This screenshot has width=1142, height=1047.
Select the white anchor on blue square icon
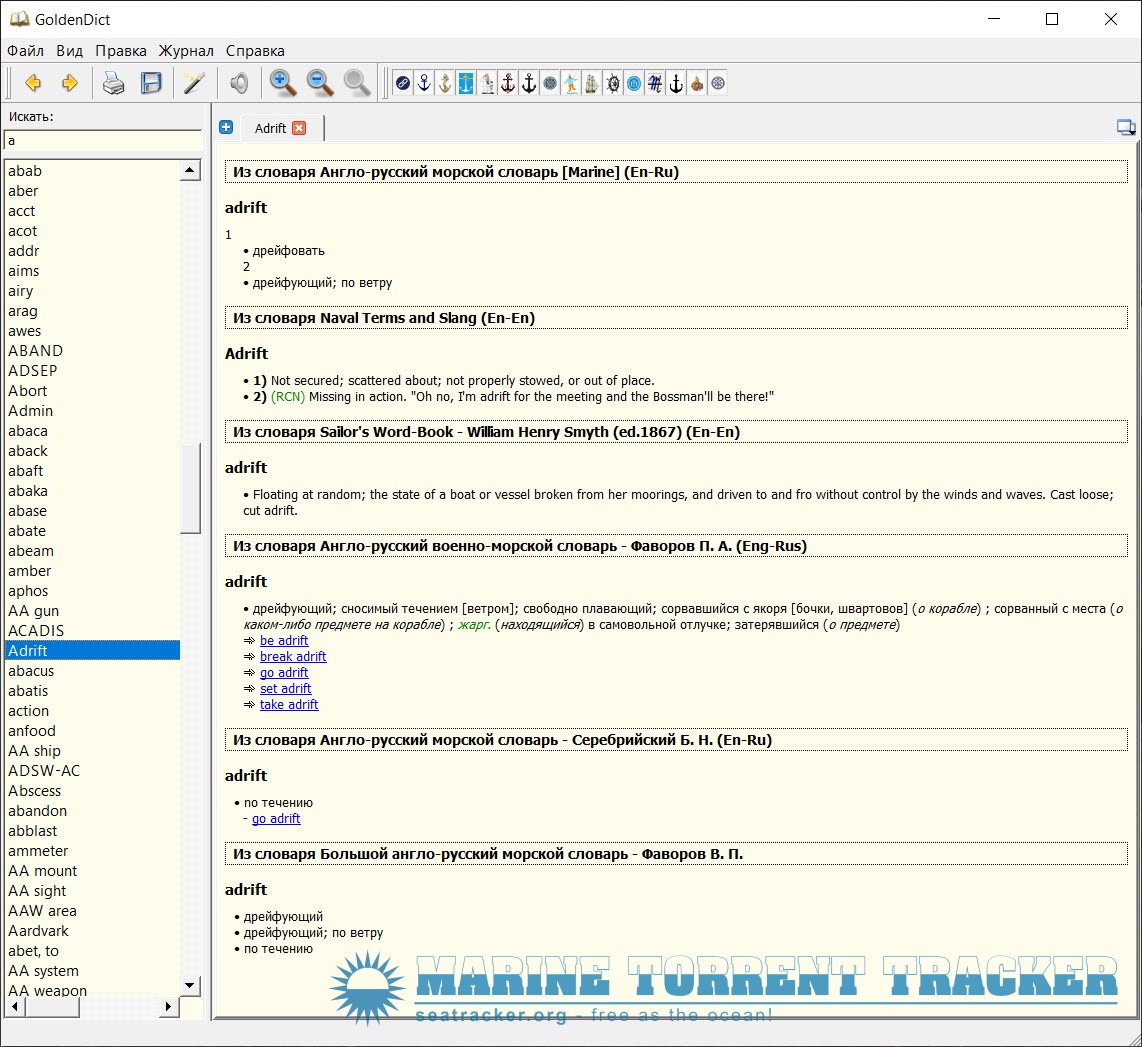coord(466,83)
